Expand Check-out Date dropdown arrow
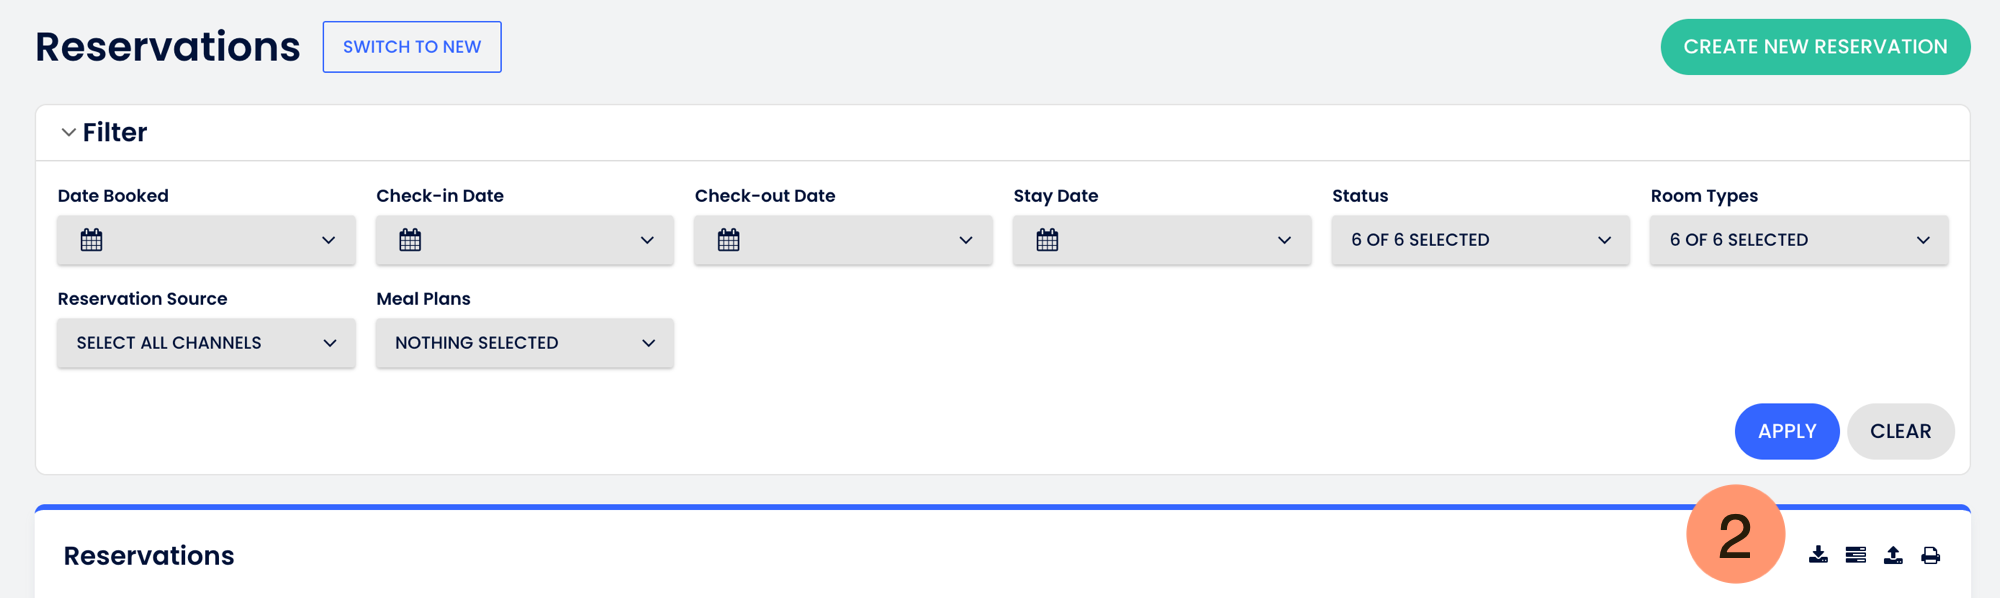Screen dimensions: 2000x598 (966, 240)
